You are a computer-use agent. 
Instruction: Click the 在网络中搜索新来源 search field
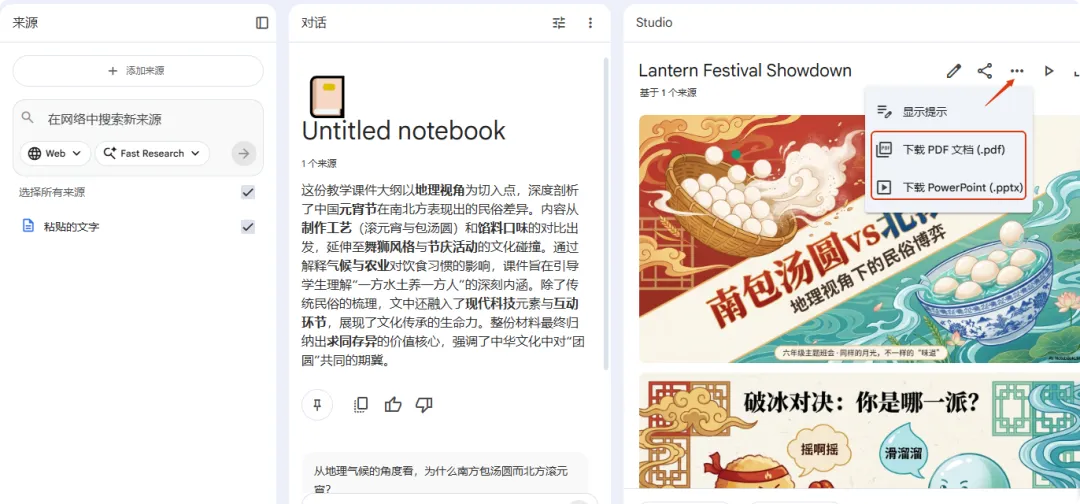(x=138, y=119)
